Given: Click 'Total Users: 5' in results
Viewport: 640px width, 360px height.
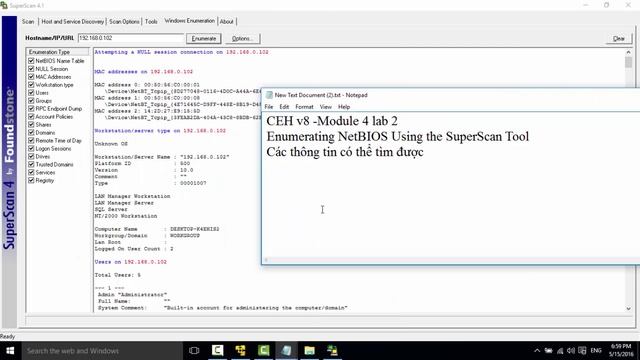Looking at the screenshot, I should coord(118,275).
